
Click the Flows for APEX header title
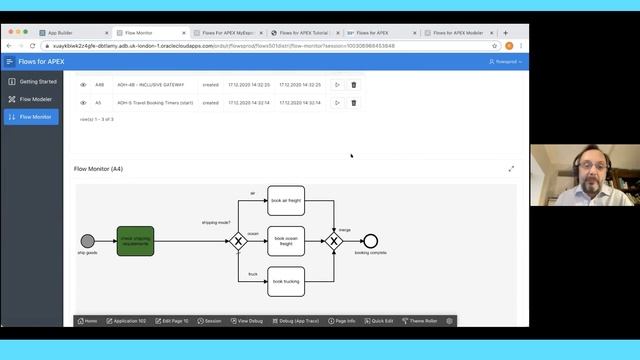(41, 62)
